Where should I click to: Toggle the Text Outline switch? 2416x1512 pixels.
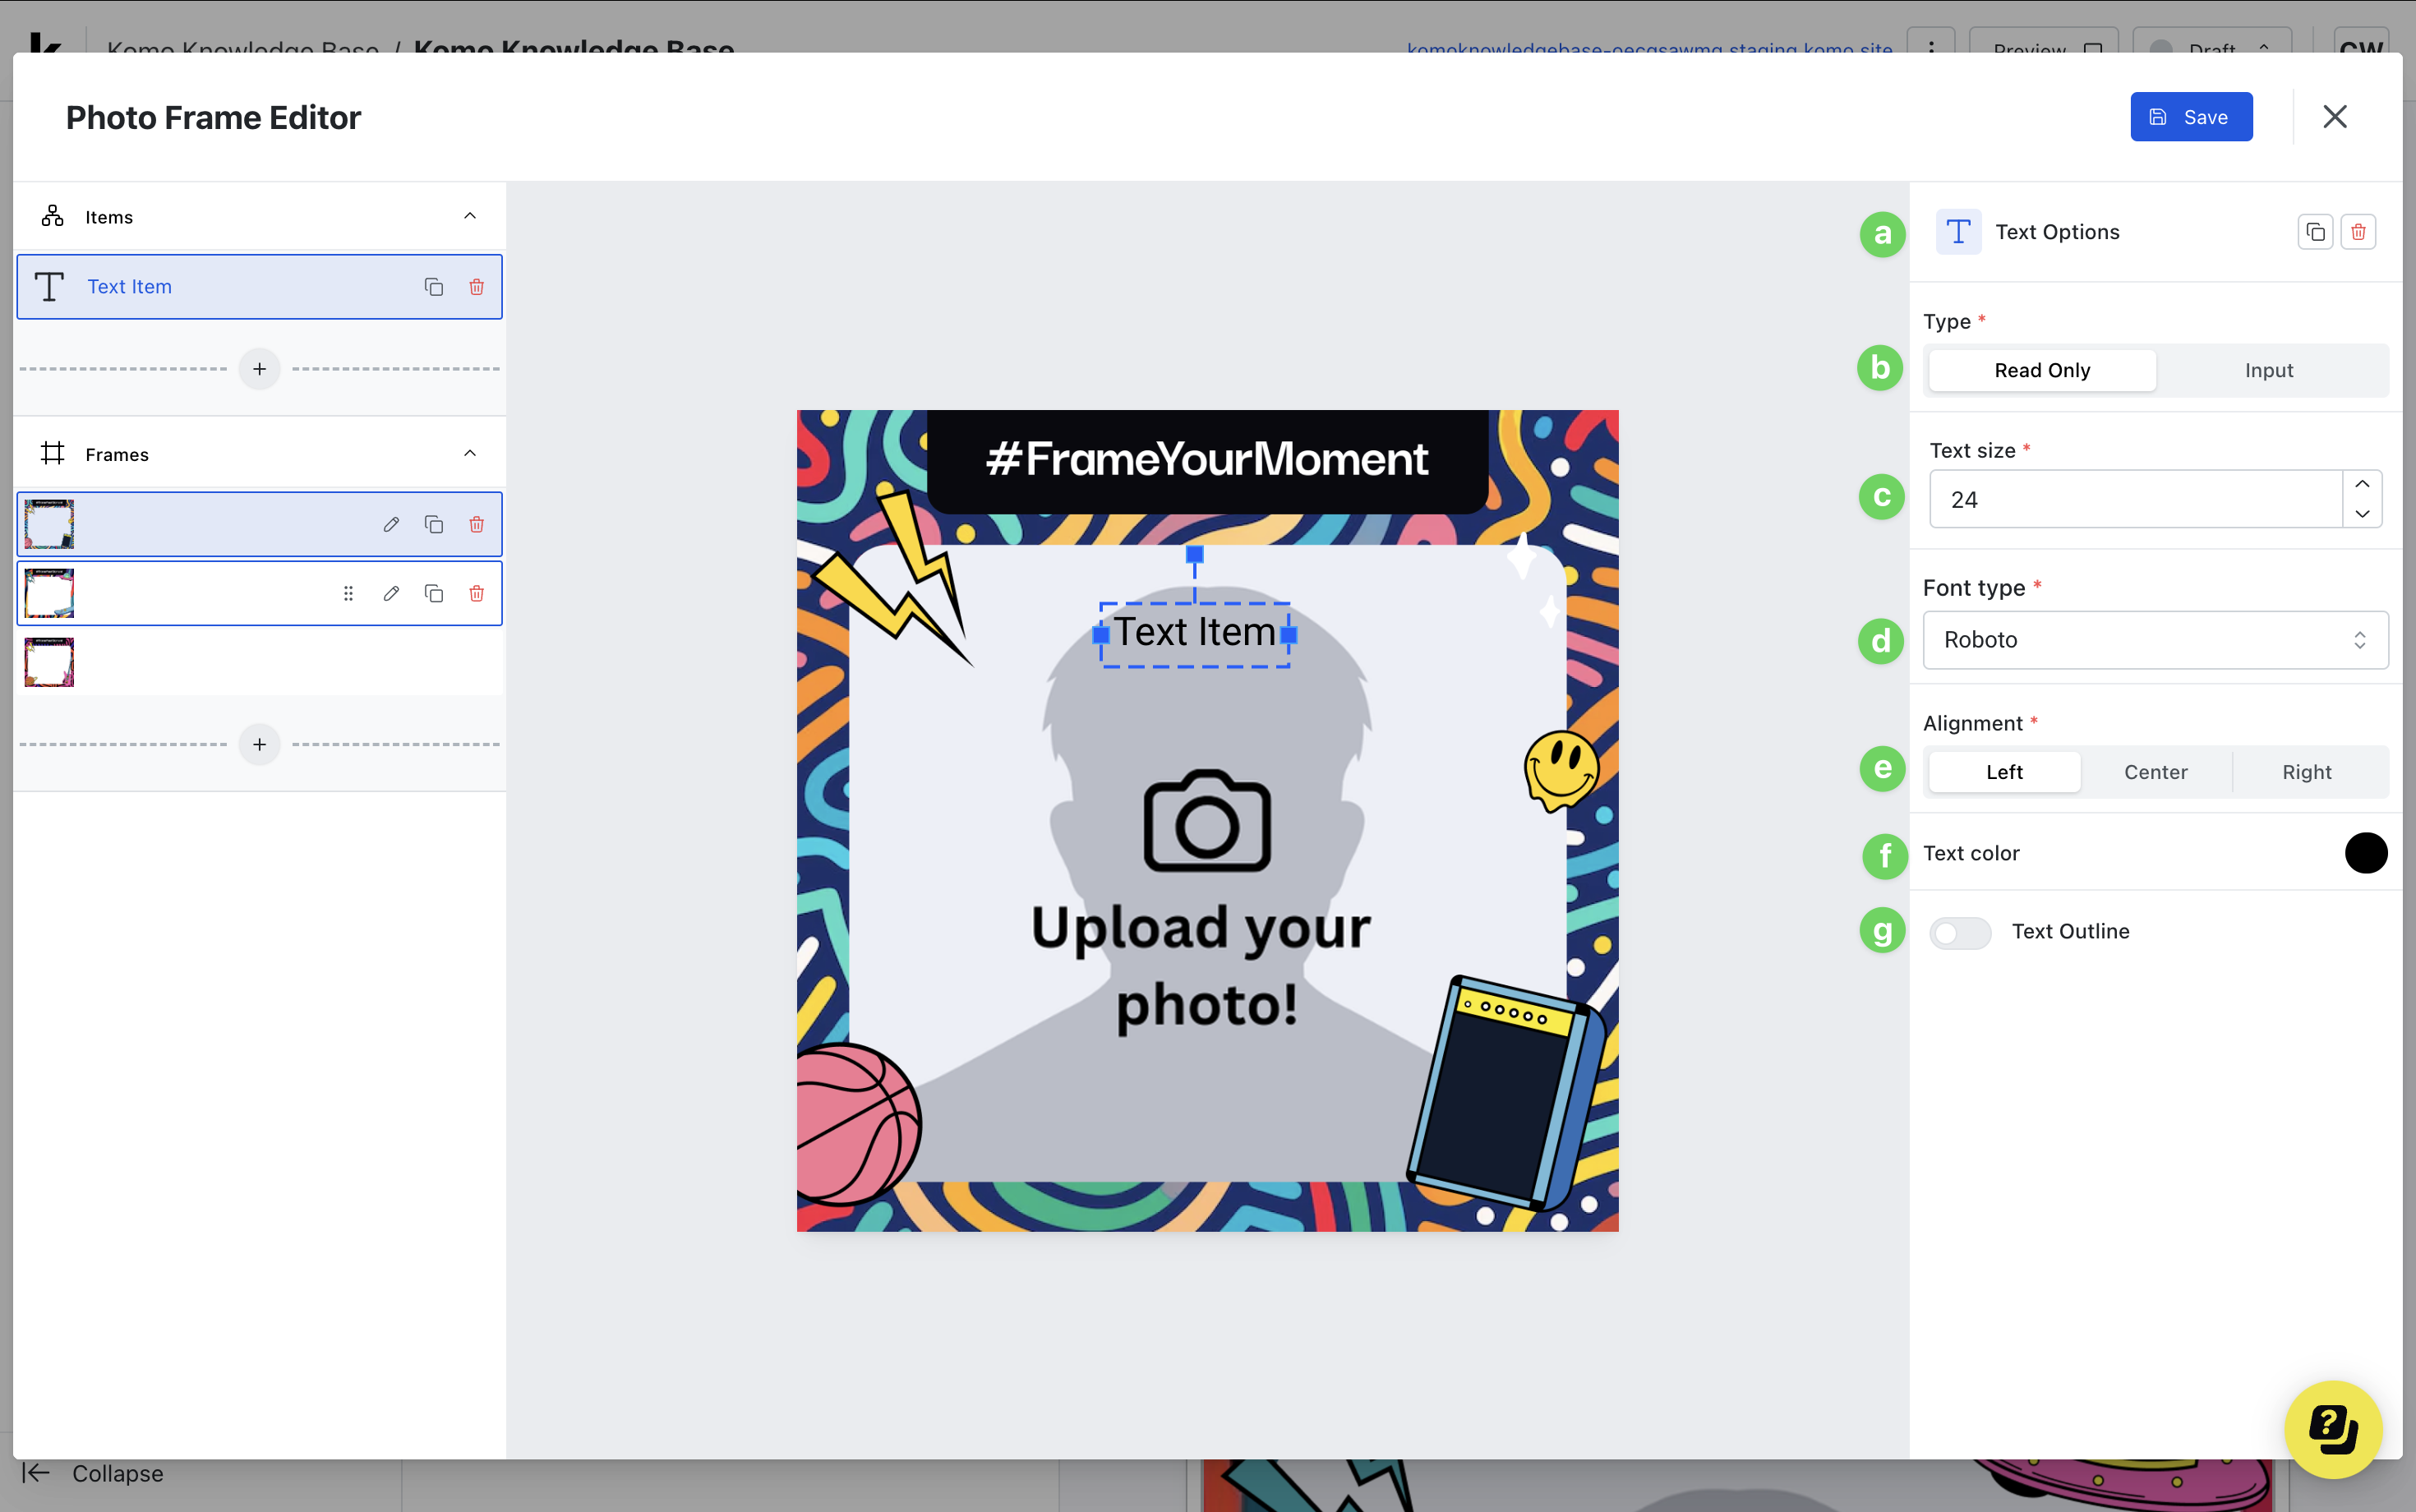[1959, 932]
